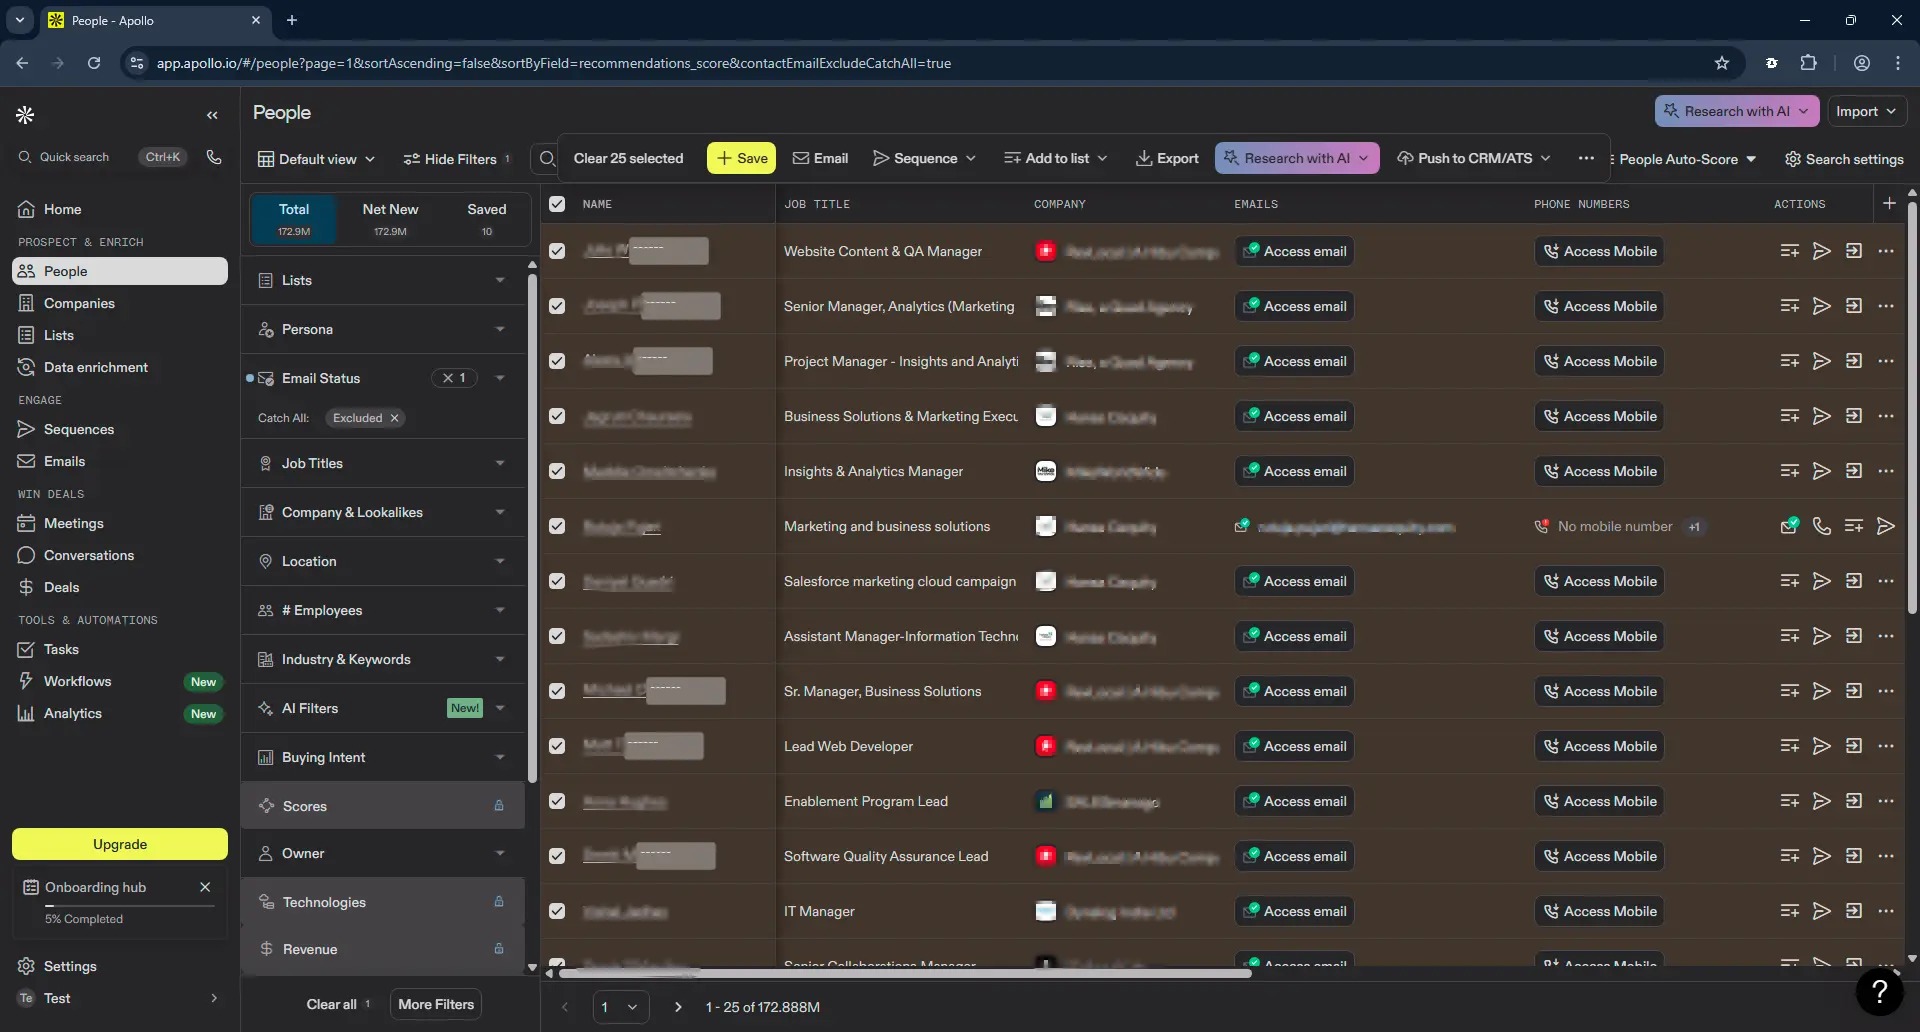Click the add column plus icon in the table header
The width and height of the screenshot is (1920, 1032).
click(x=1889, y=203)
